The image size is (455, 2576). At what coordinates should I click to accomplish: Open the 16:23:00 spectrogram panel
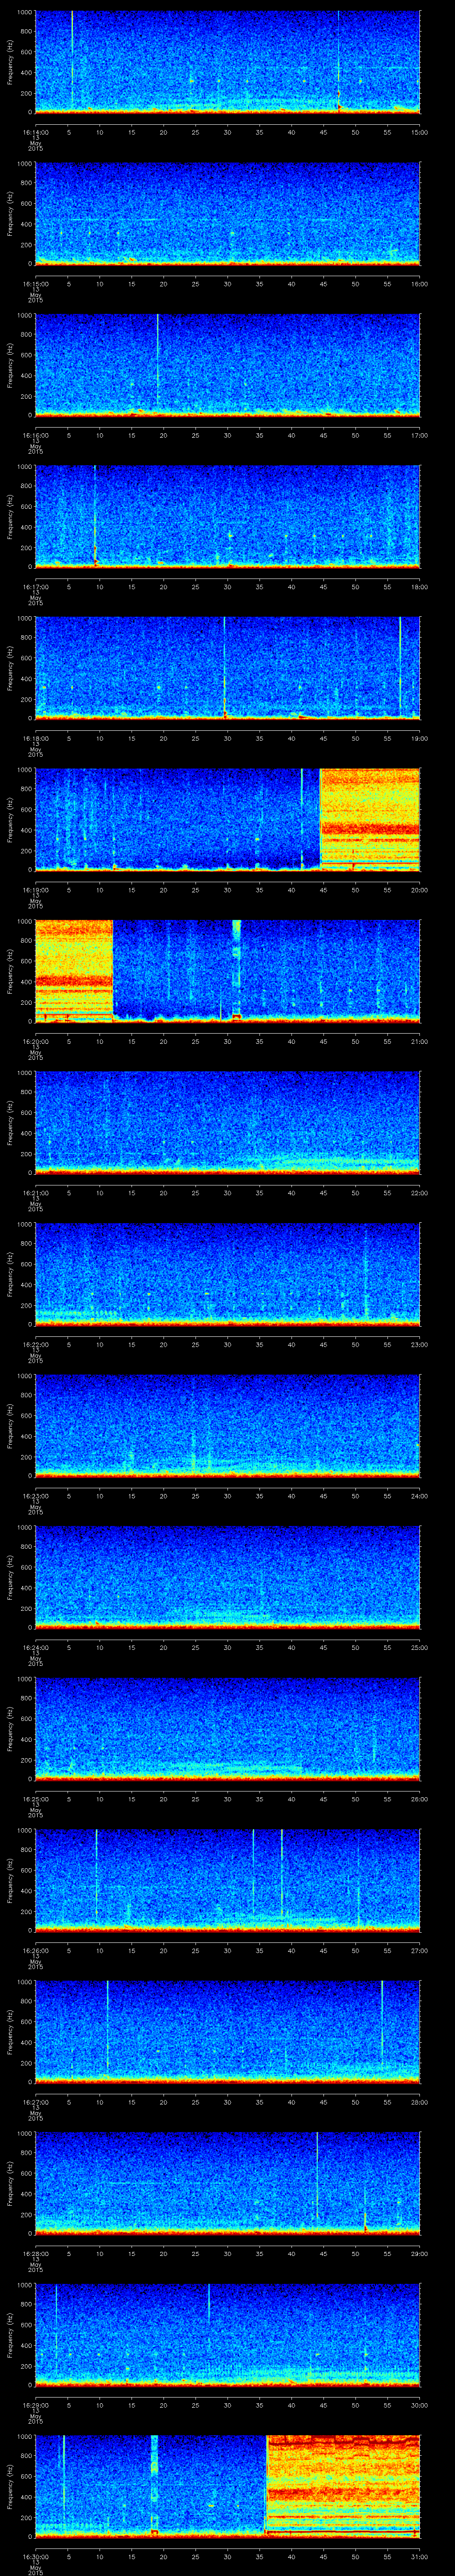coord(227,1425)
